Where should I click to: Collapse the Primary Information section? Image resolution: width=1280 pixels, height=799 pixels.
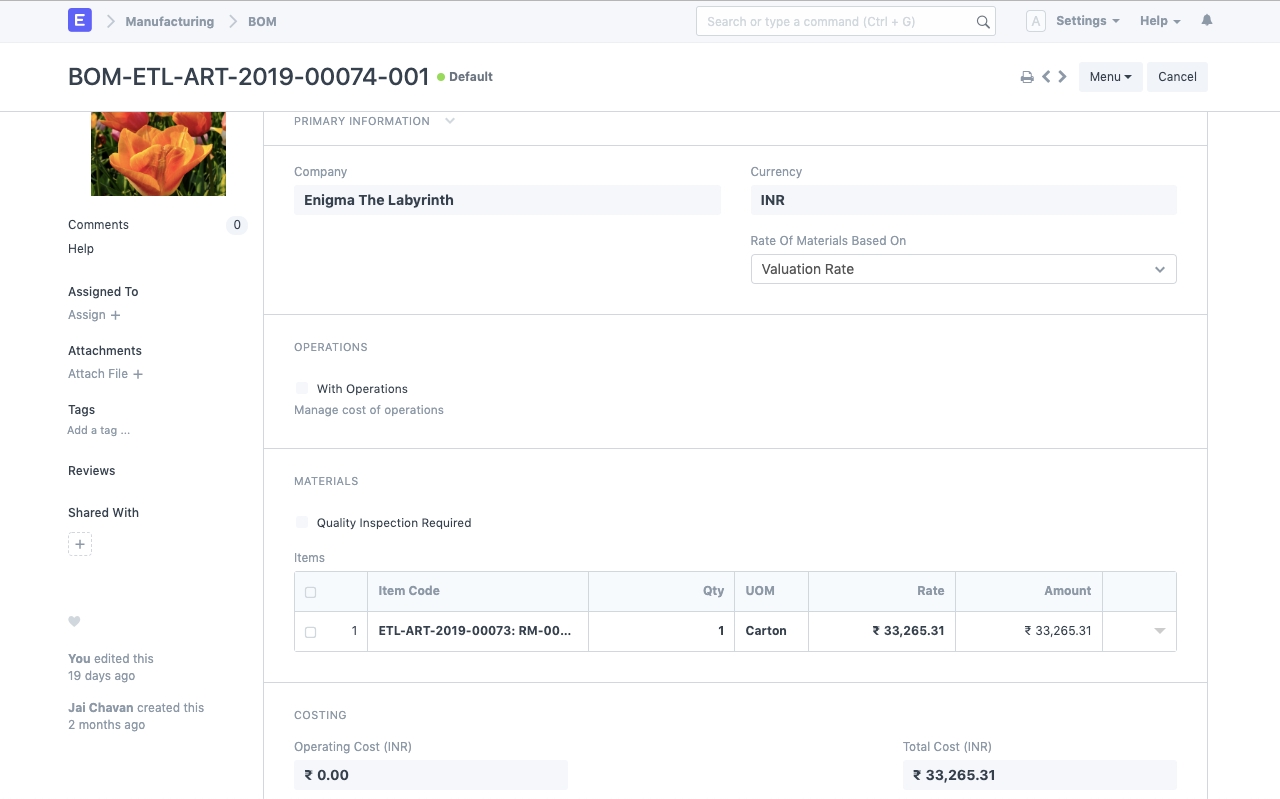[x=450, y=121]
